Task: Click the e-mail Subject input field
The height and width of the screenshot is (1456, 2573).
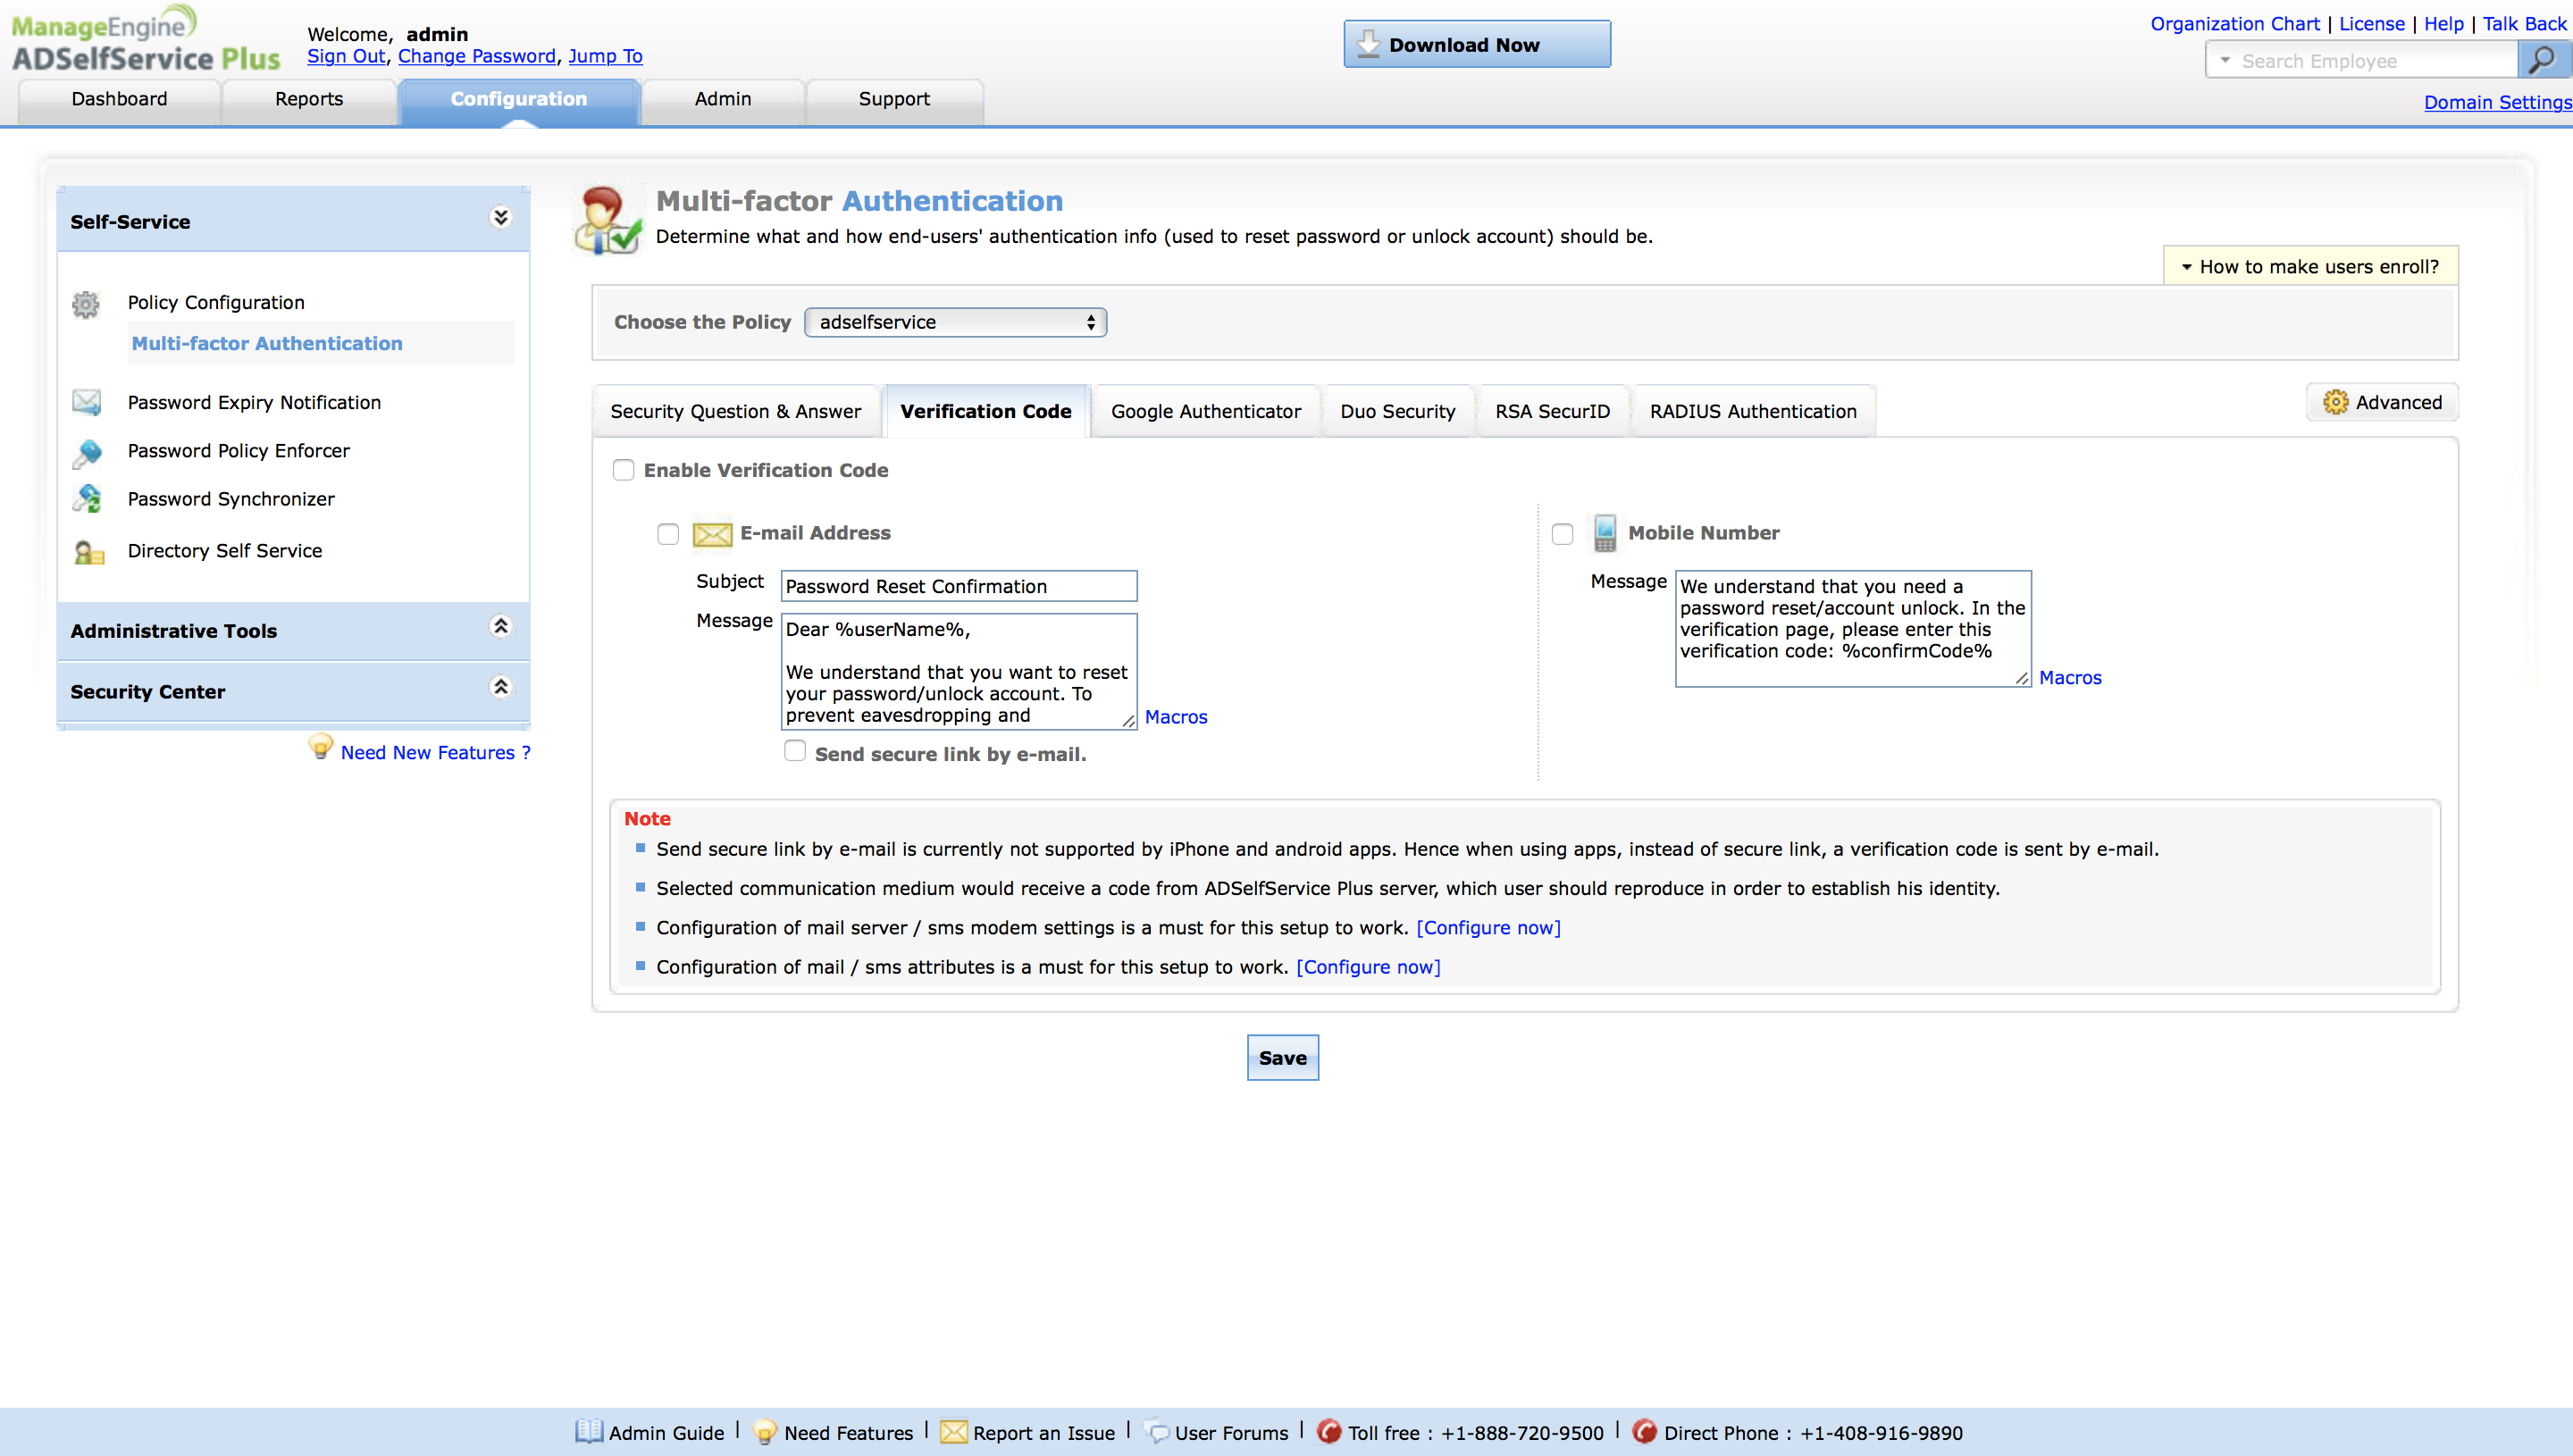Action: 957,586
